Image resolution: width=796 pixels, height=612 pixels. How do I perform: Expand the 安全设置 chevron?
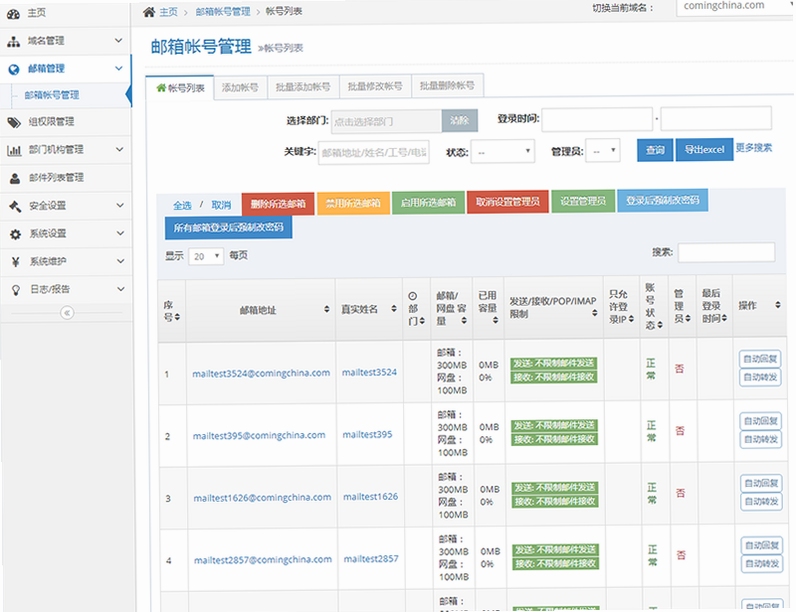coord(120,205)
